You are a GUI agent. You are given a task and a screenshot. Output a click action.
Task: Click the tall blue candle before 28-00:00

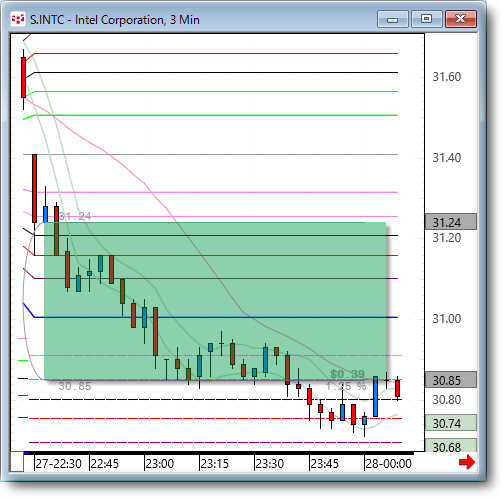(375, 396)
